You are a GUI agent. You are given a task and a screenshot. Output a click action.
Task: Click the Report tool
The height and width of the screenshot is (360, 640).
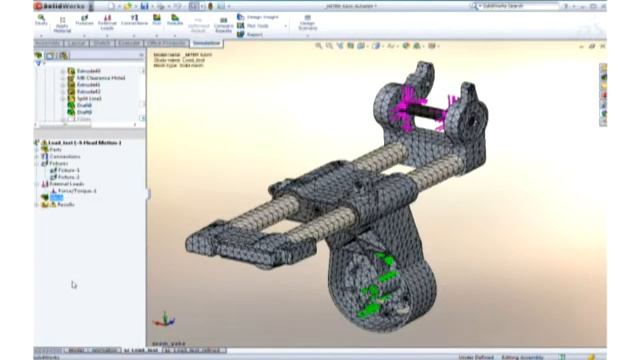[x=250, y=35]
